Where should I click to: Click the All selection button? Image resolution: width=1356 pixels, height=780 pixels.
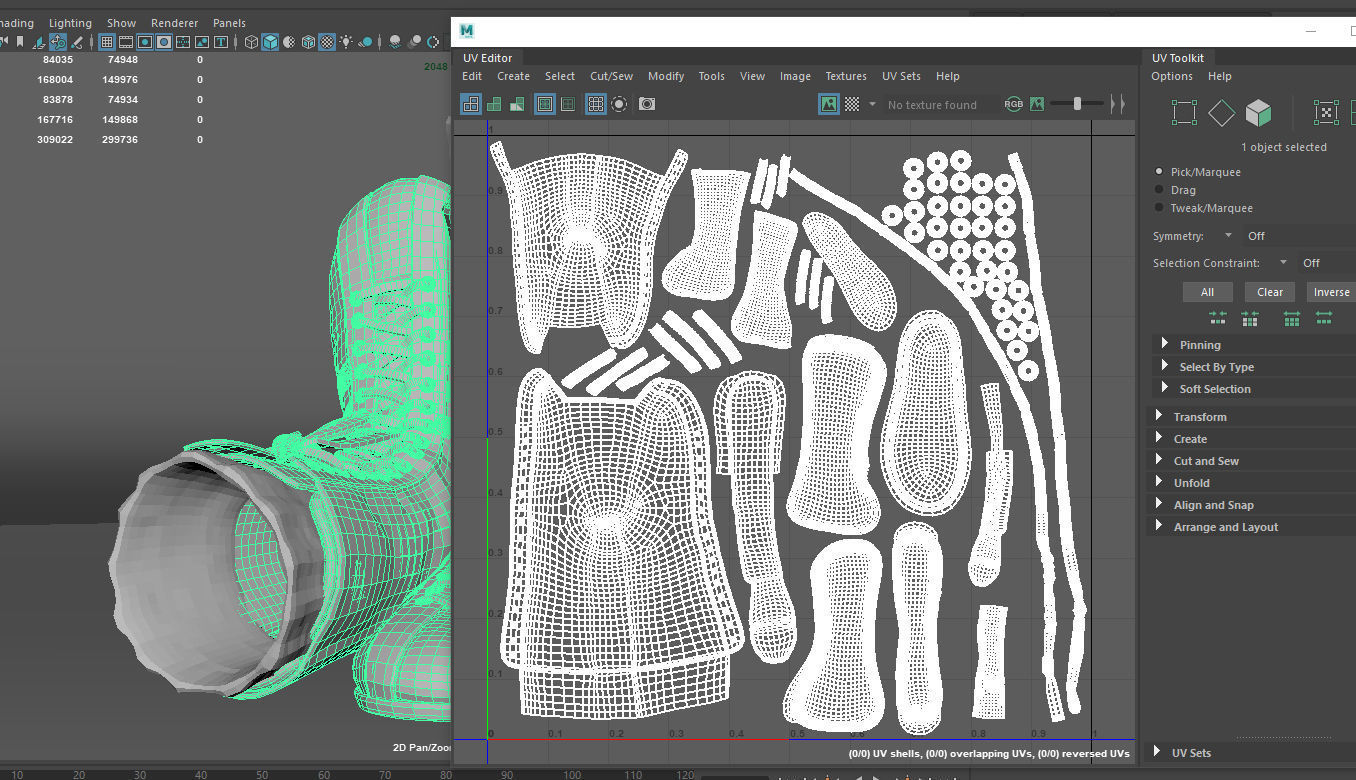tap(1207, 292)
